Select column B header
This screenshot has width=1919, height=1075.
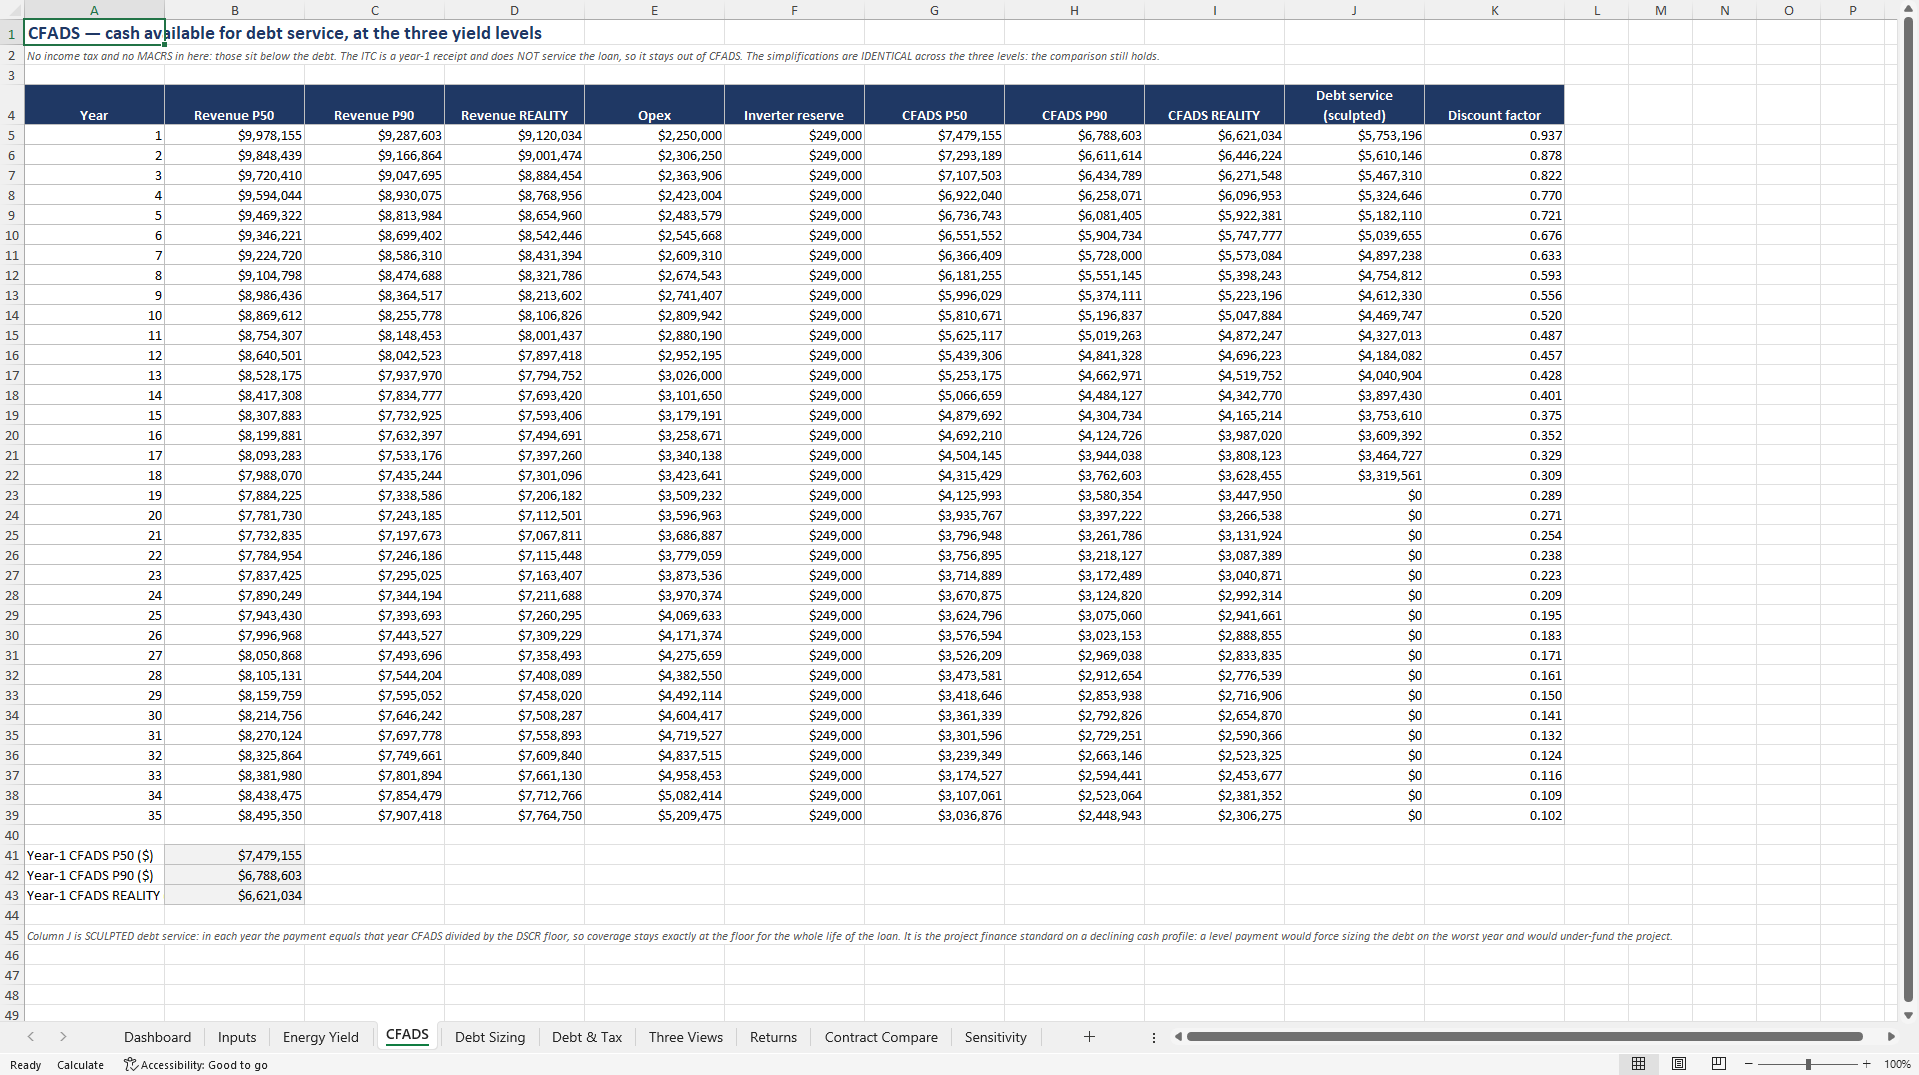[x=234, y=10]
